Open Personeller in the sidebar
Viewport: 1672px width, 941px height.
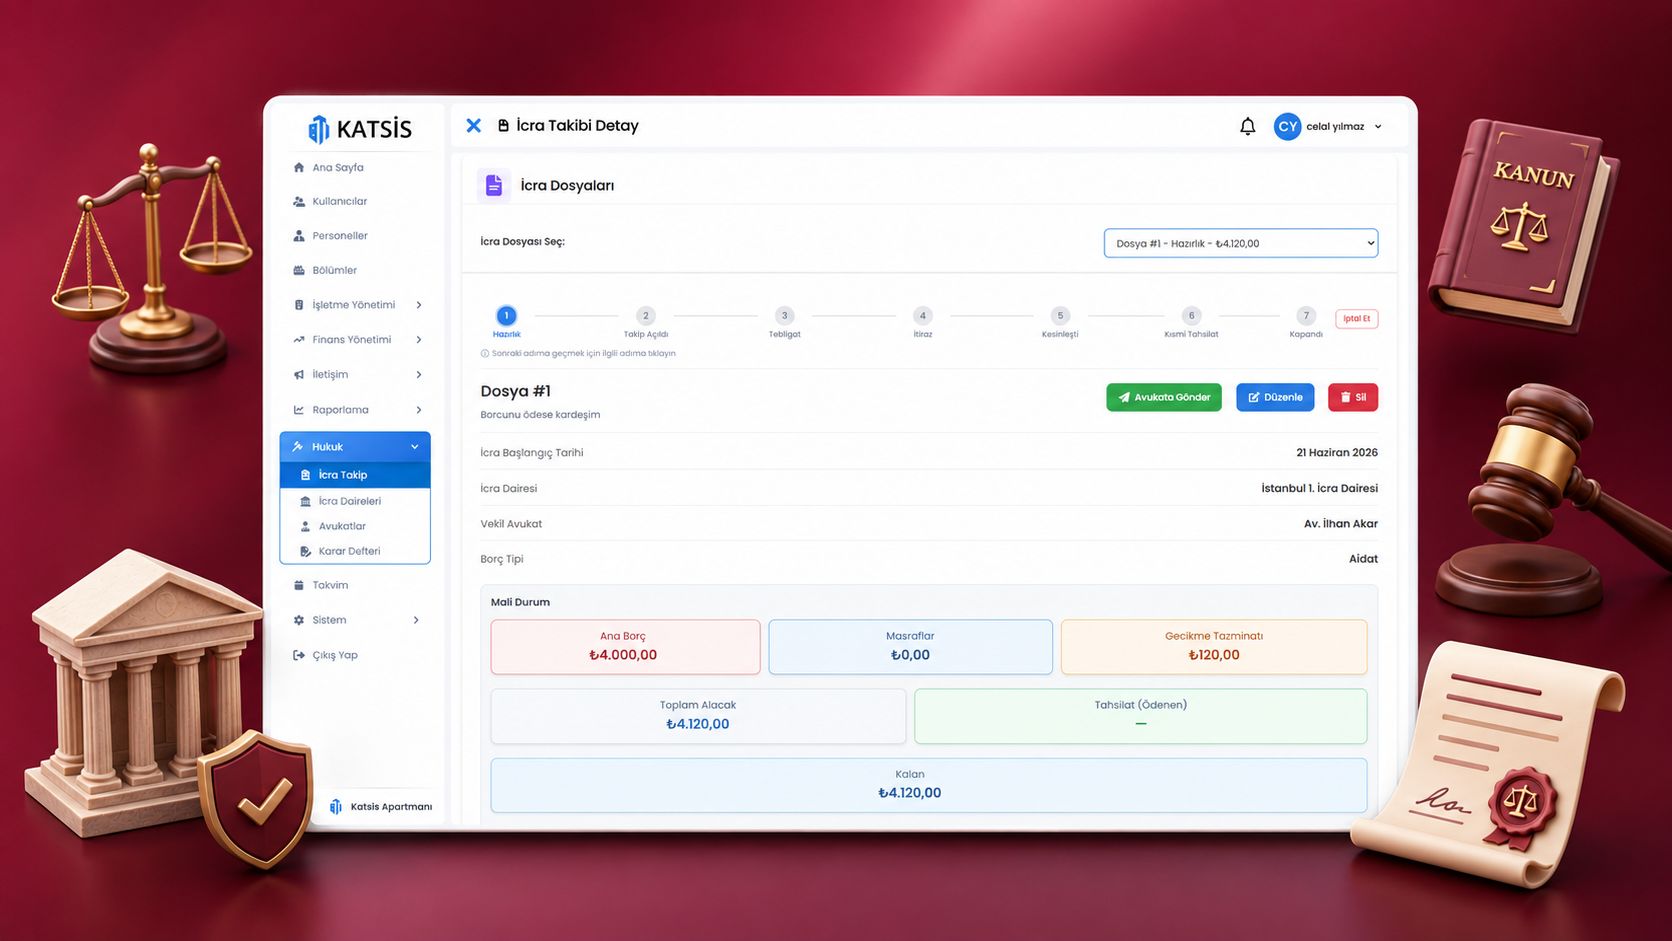(340, 236)
